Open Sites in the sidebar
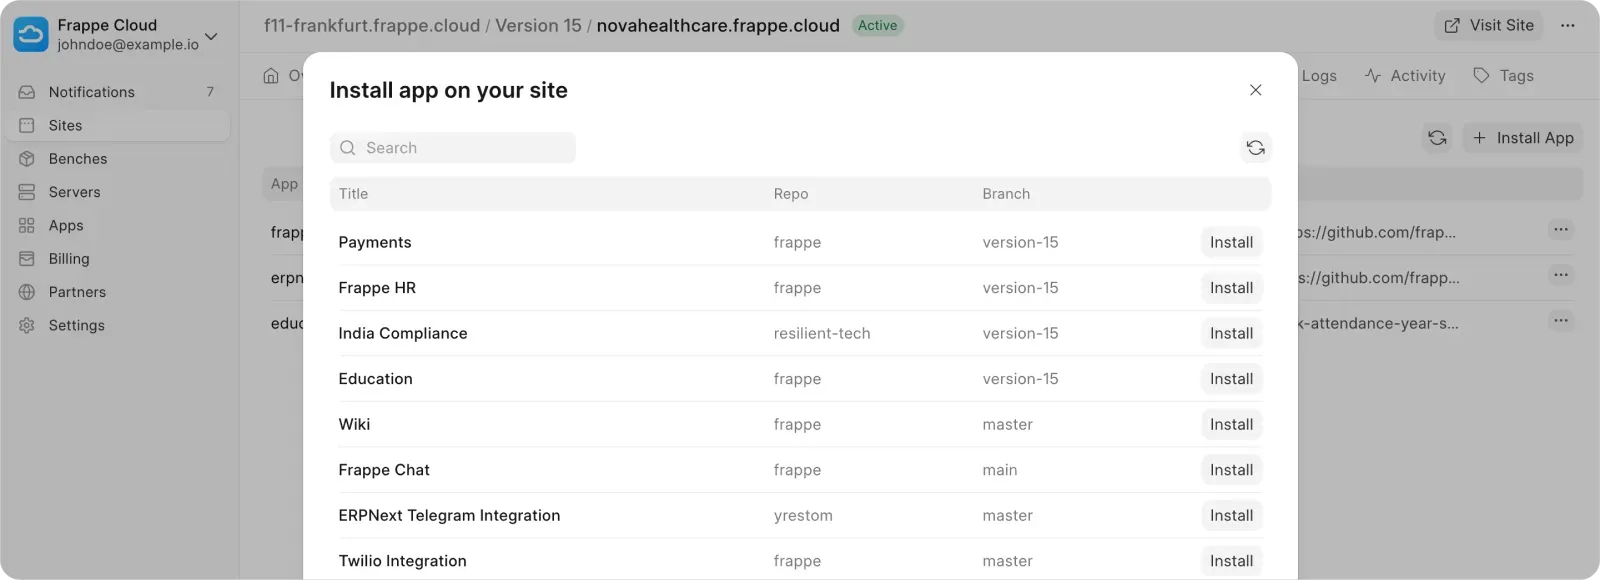The width and height of the screenshot is (1600, 580). (116, 125)
